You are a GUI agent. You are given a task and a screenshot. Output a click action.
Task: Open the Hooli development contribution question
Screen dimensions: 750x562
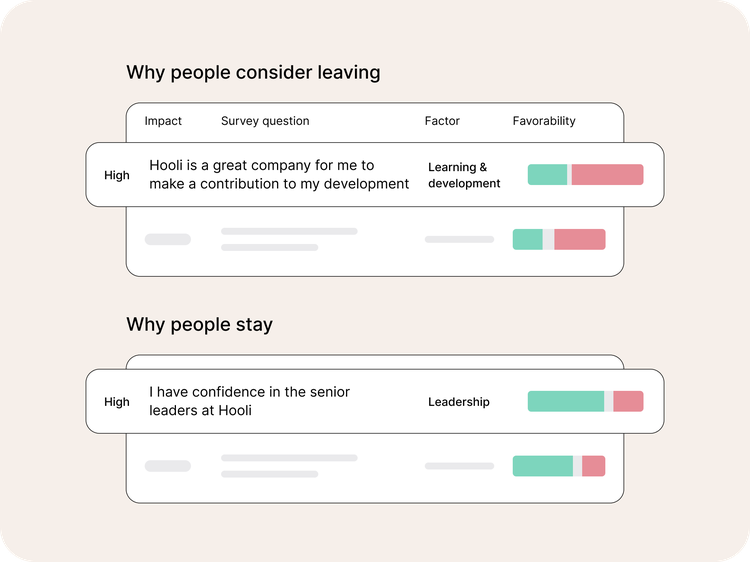279,175
